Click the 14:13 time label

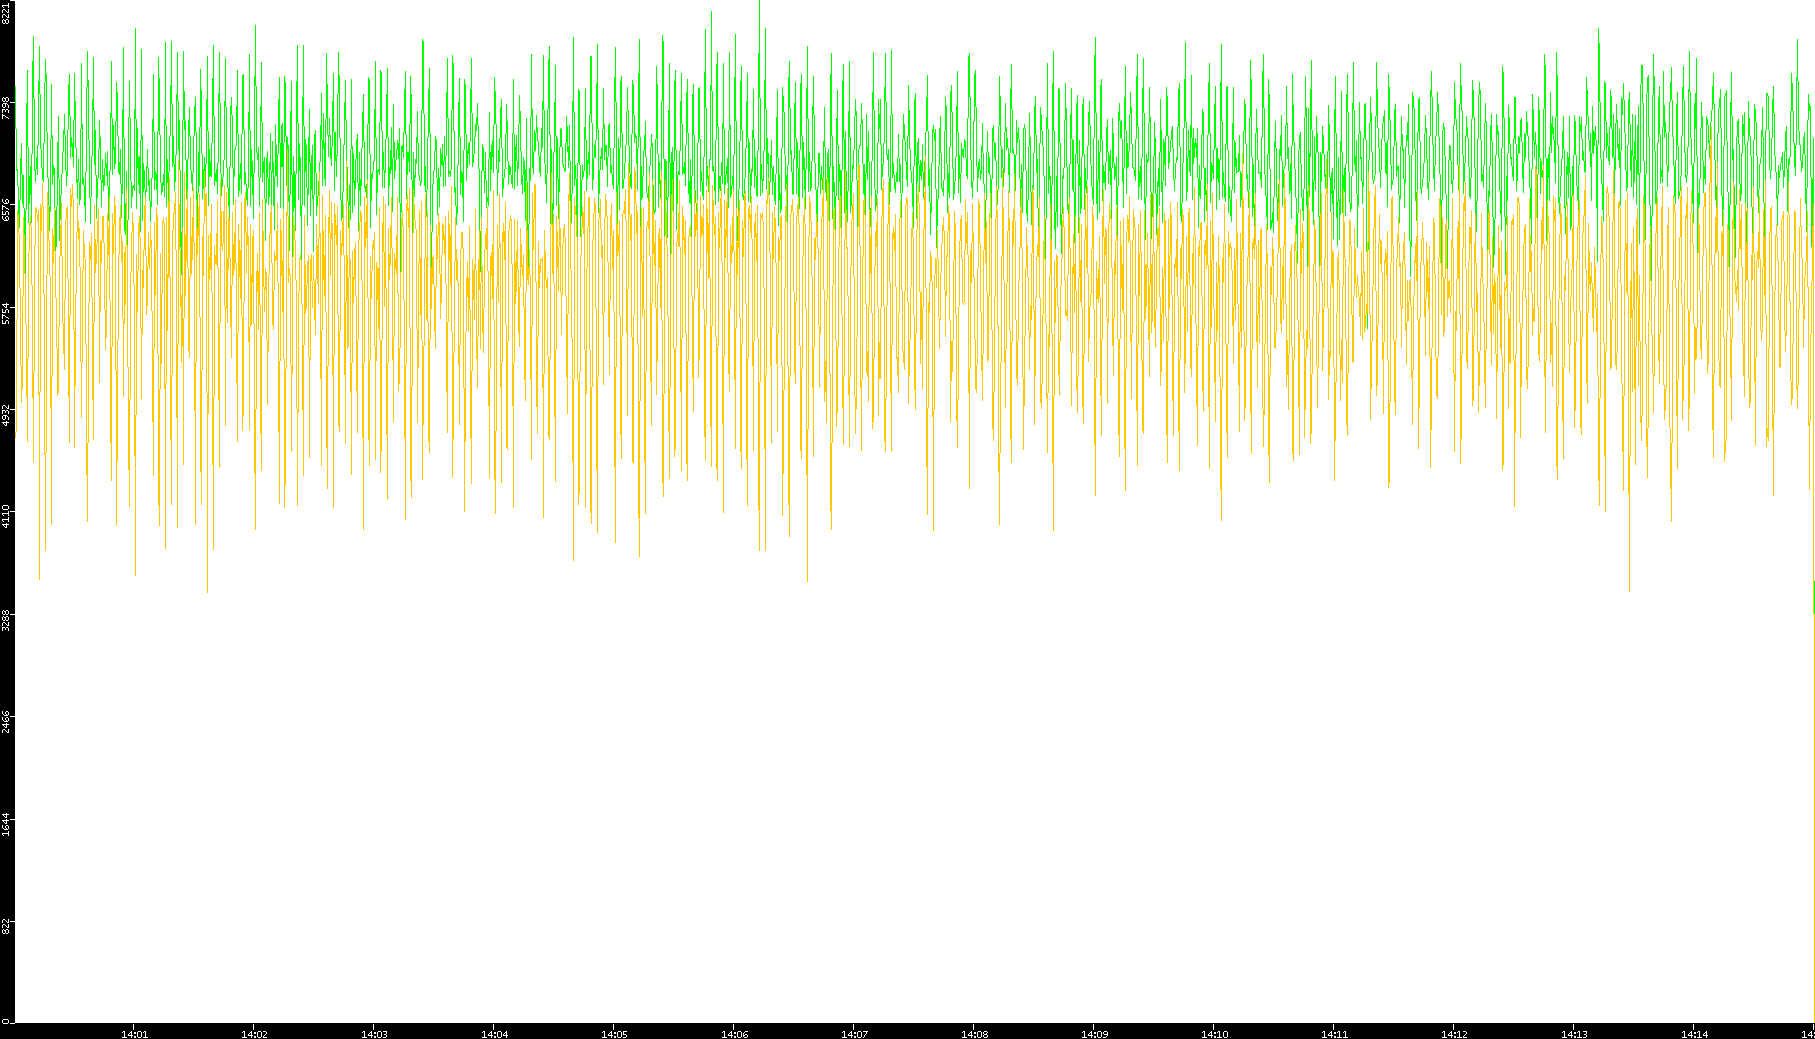(x=1574, y=1034)
